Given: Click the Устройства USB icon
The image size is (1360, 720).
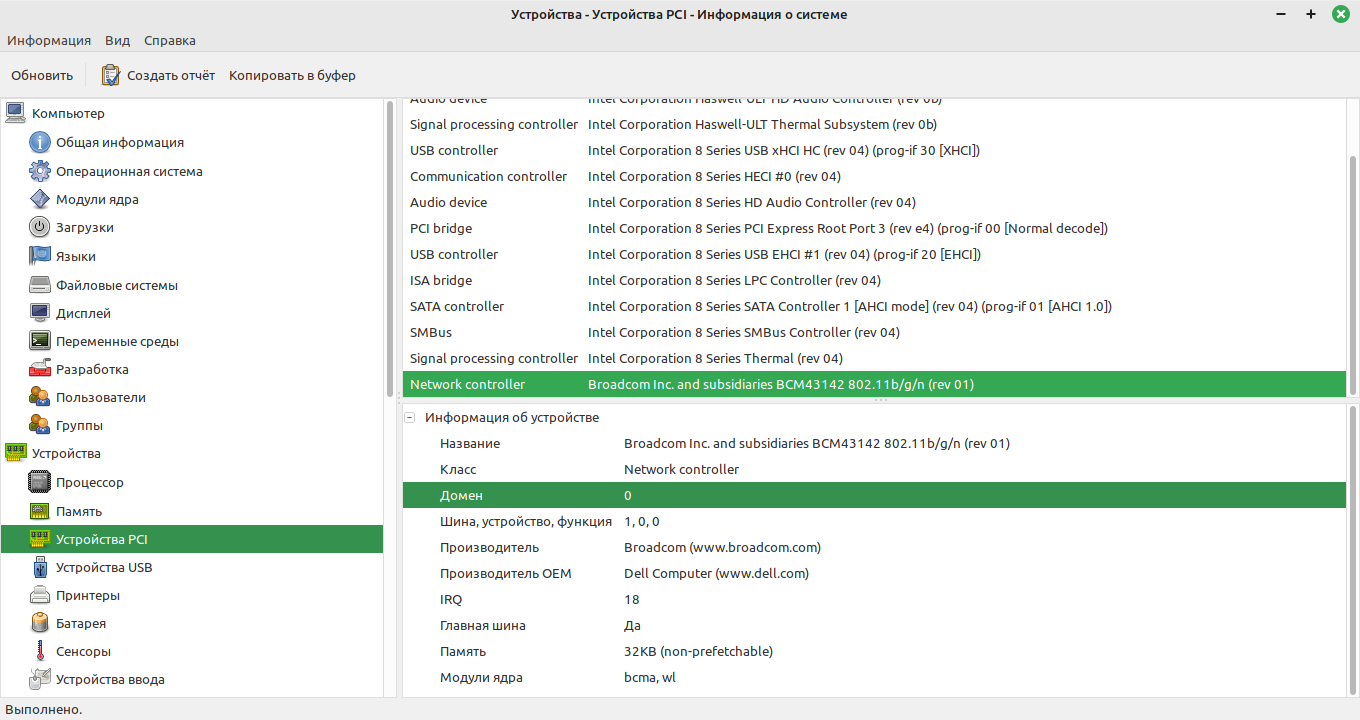Looking at the screenshot, I should coord(40,567).
